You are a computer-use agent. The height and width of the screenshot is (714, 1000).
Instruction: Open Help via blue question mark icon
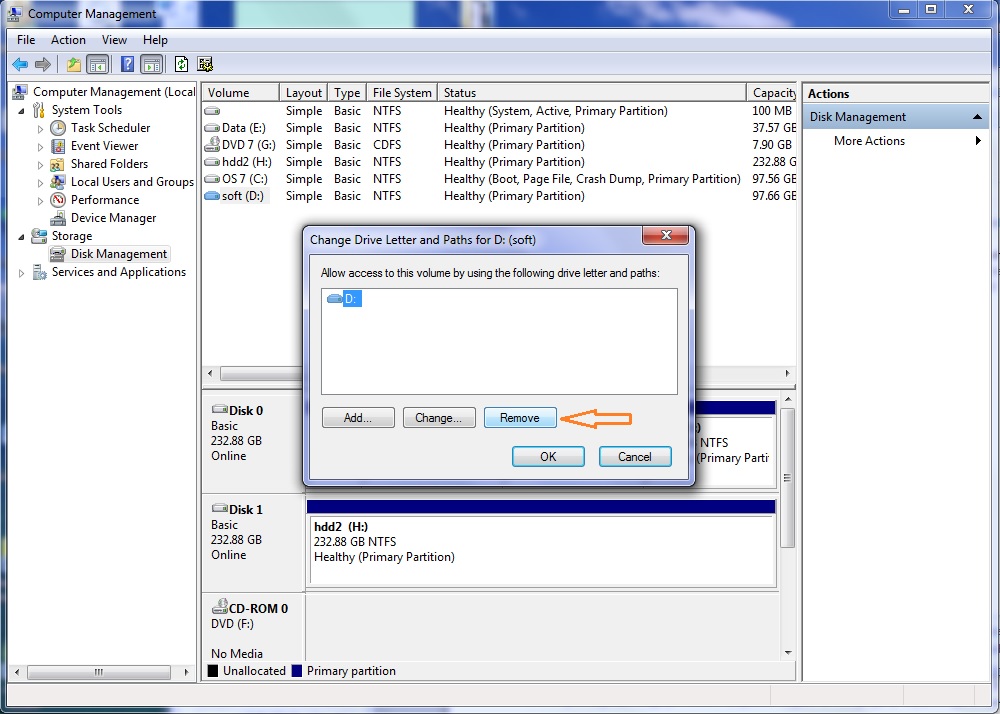(128, 64)
